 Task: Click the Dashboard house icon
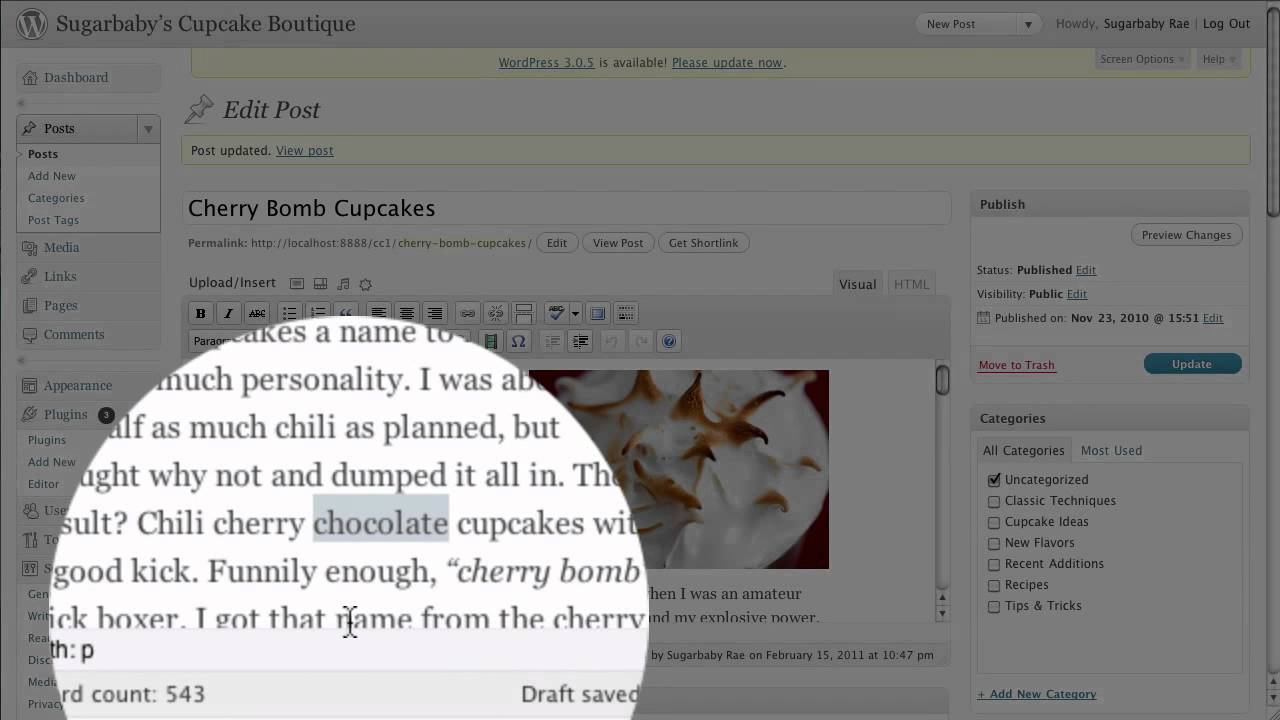point(30,77)
